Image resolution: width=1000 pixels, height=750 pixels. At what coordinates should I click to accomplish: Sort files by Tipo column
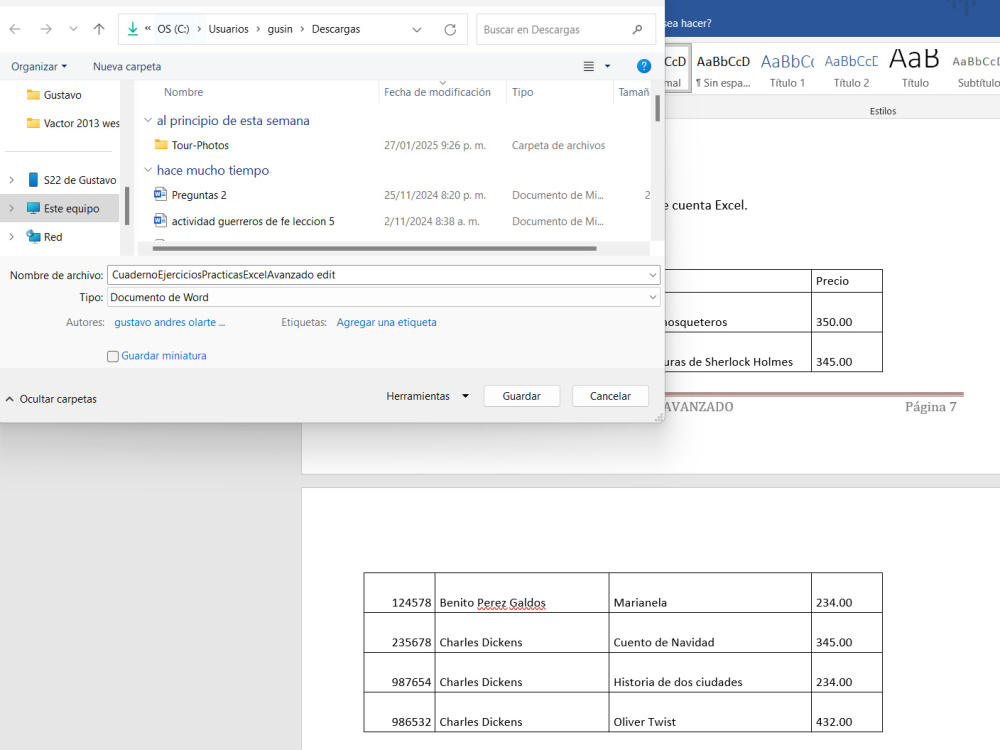click(522, 92)
